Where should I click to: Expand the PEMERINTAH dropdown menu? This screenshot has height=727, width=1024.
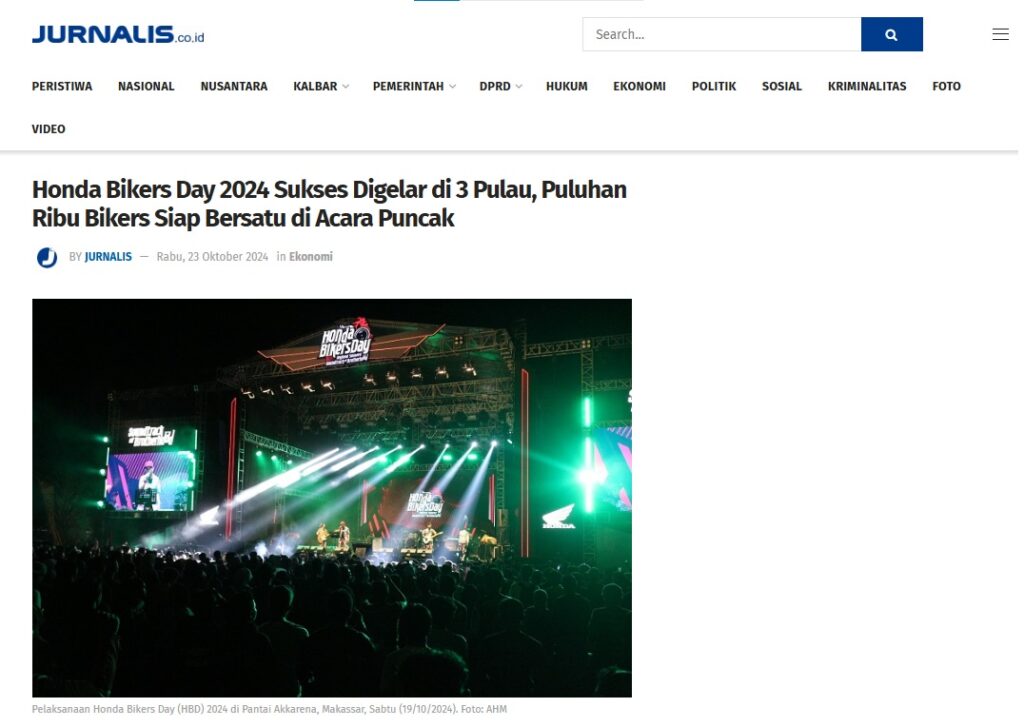pyautogui.click(x=414, y=86)
